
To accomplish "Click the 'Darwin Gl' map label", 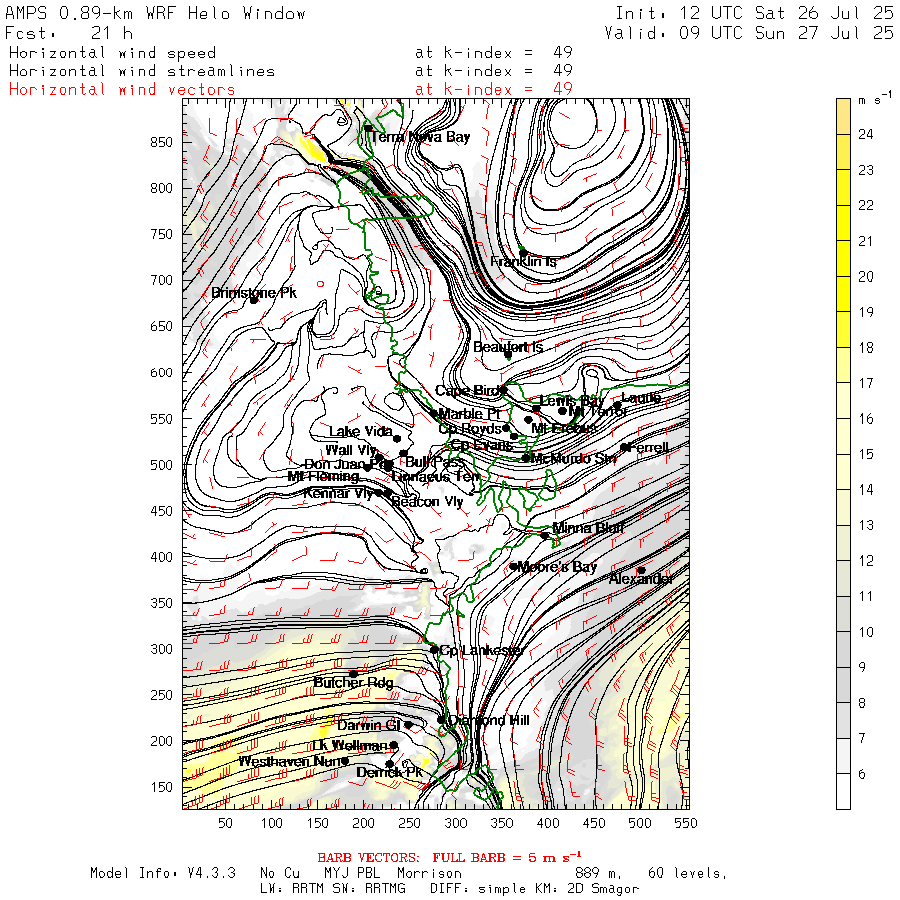I will pos(368,726).
